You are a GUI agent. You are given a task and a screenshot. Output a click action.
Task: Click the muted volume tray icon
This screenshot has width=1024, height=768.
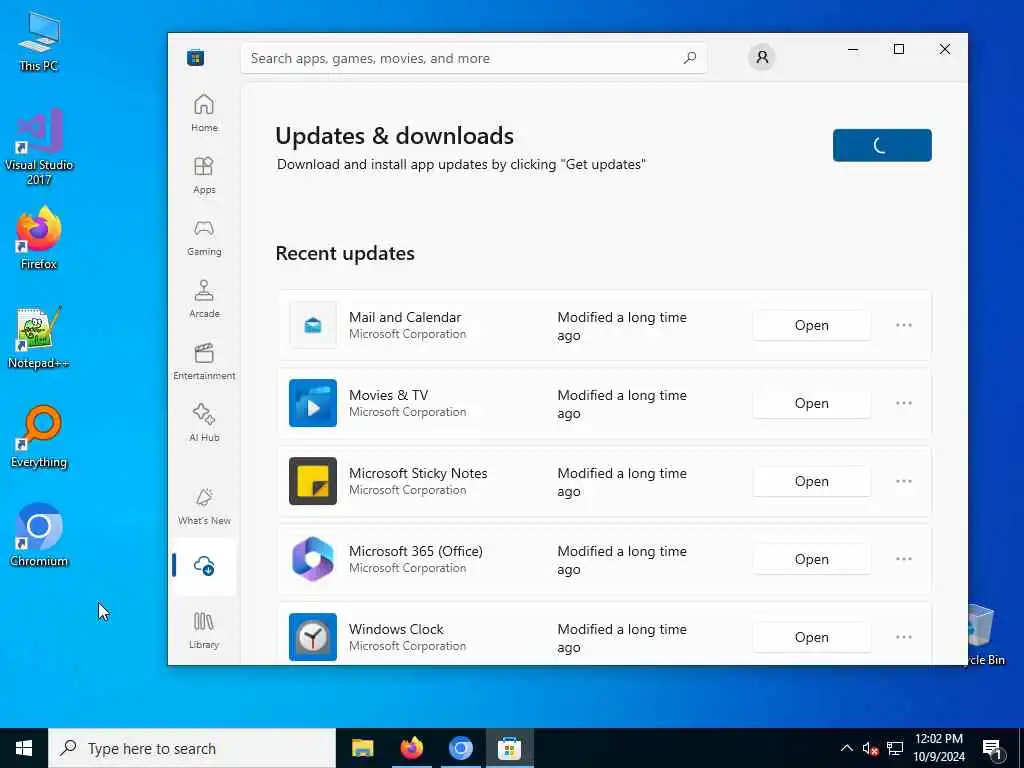(870, 748)
